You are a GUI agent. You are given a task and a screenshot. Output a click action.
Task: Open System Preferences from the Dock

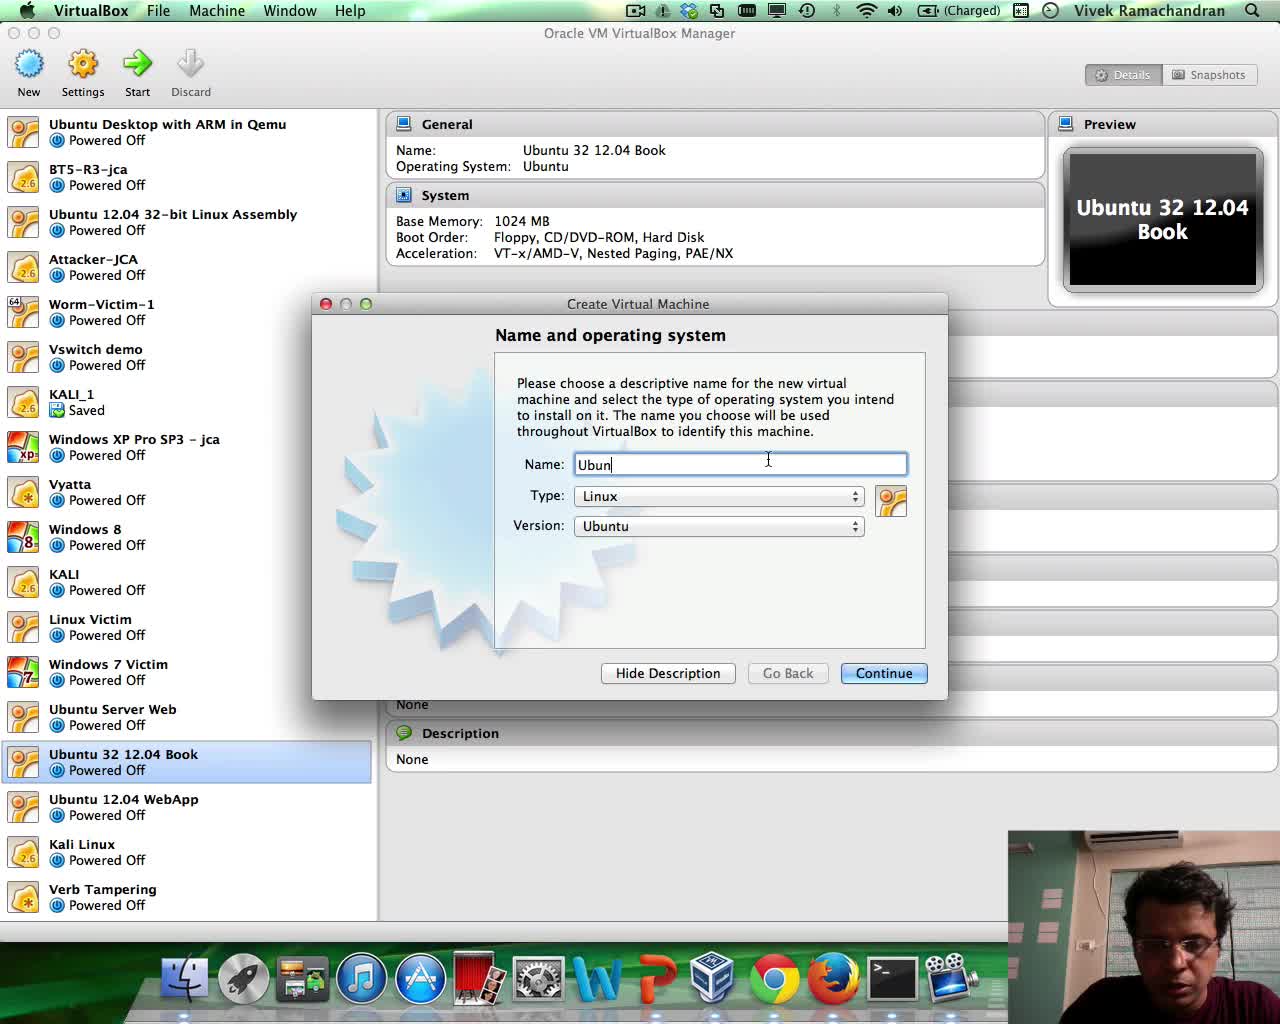(x=538, y=978)
